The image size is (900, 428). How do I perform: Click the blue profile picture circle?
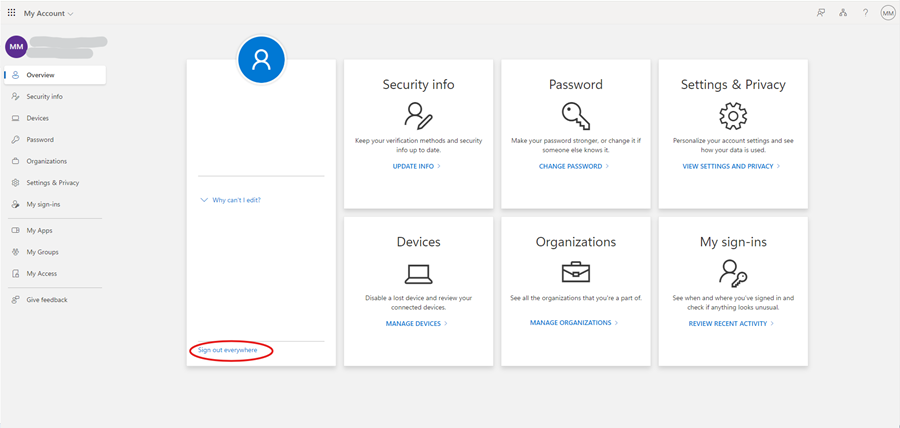[x=261, y=60]
